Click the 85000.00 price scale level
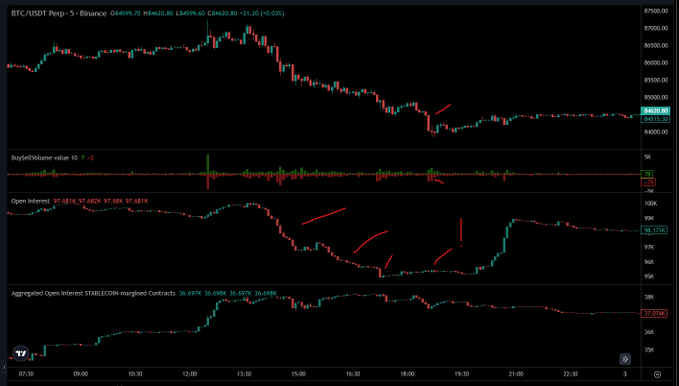The image size is (679, 386). 656,97
